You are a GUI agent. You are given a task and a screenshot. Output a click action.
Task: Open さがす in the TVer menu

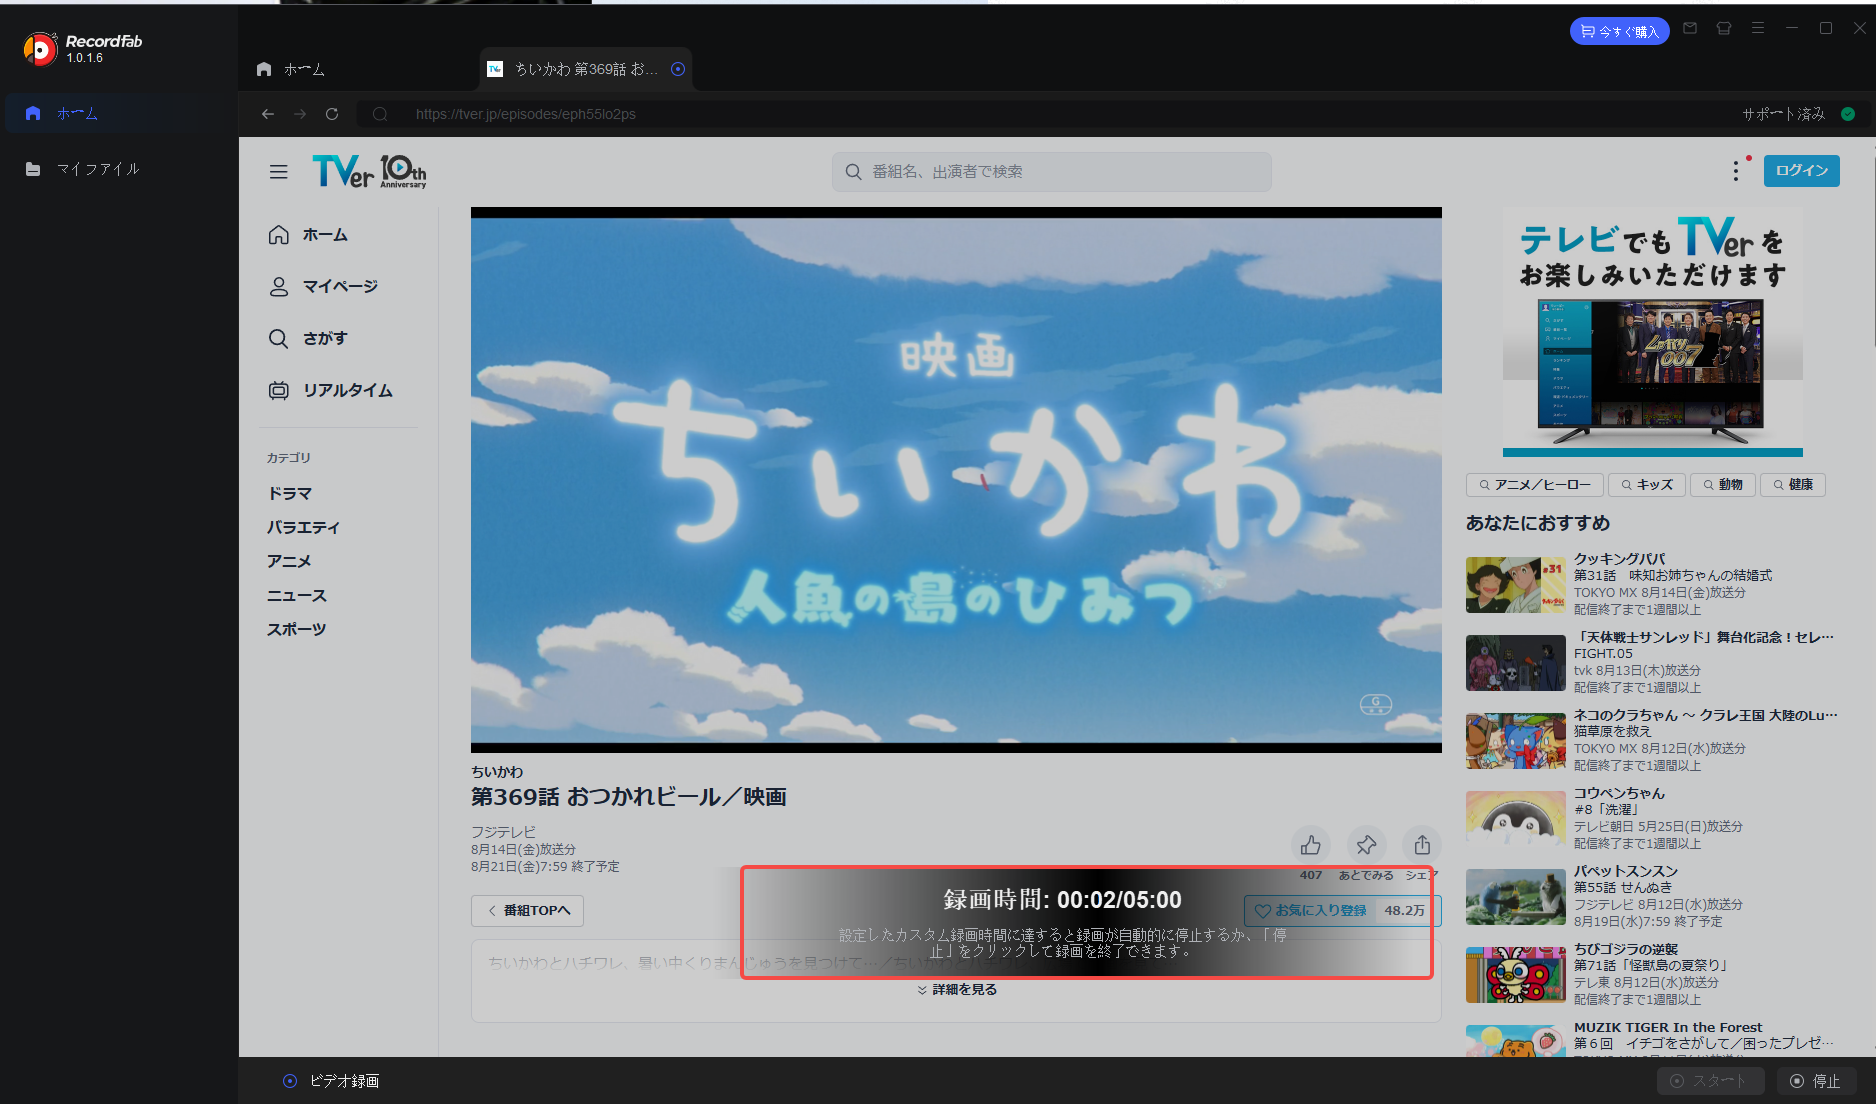pos(309,339)
